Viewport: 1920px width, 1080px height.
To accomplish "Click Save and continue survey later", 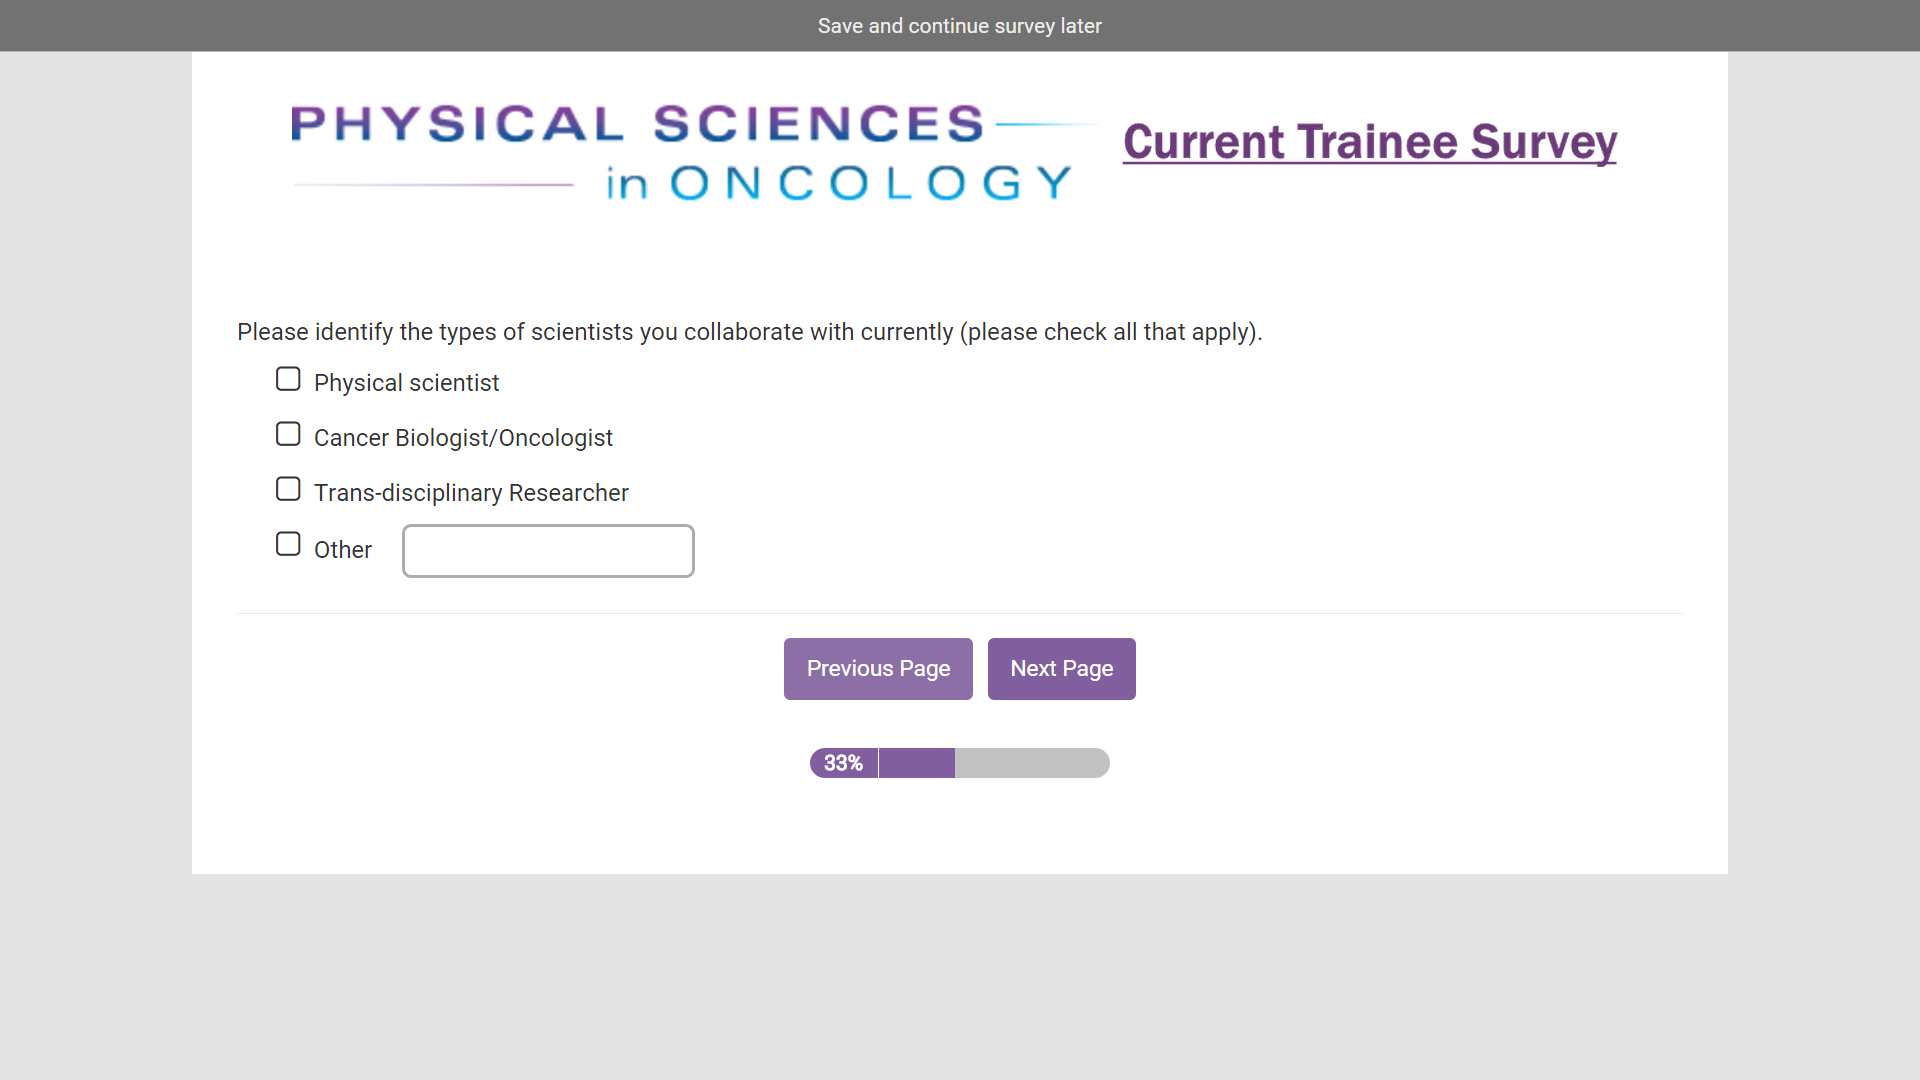I will [959, 26].
